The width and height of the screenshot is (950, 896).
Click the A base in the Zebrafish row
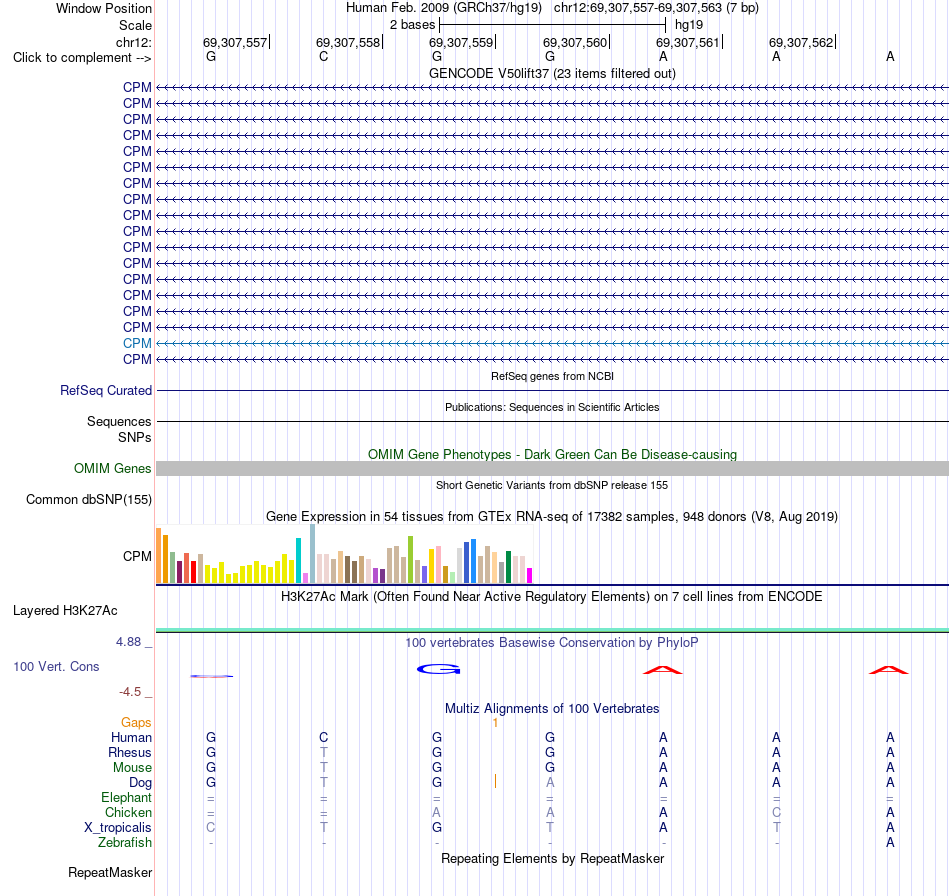pyautogui.click(x=890, y=843)
